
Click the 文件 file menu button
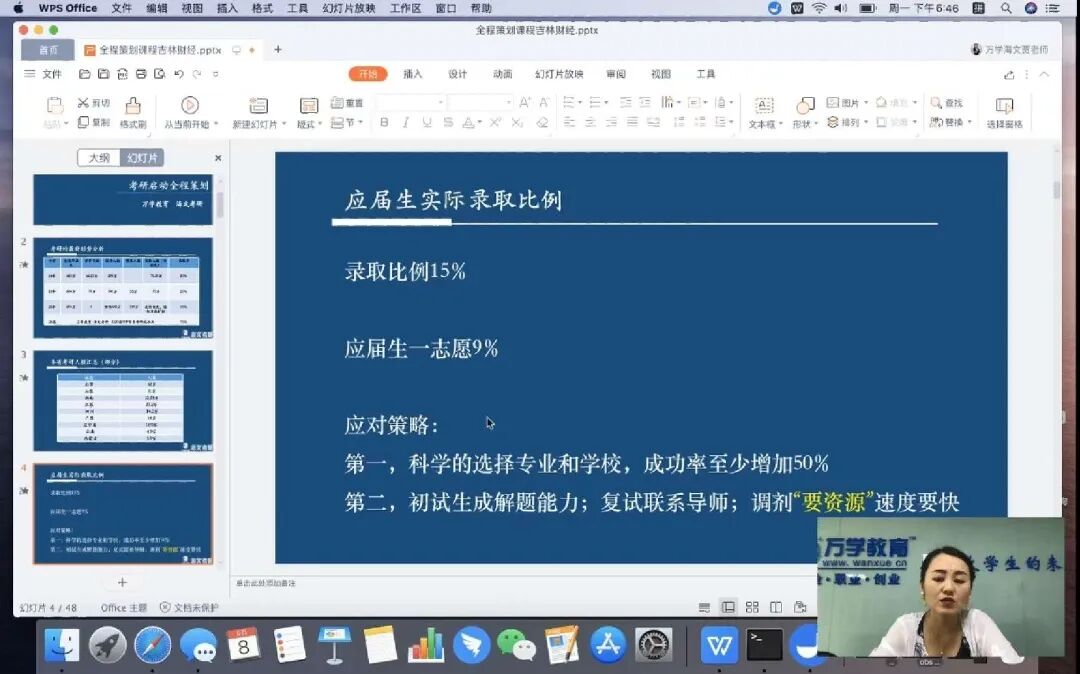[x=45, y=74]
